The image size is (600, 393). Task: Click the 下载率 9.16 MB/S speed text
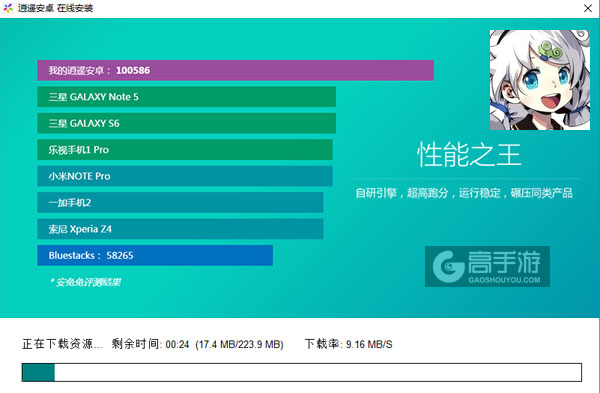[x=349, y=344]
